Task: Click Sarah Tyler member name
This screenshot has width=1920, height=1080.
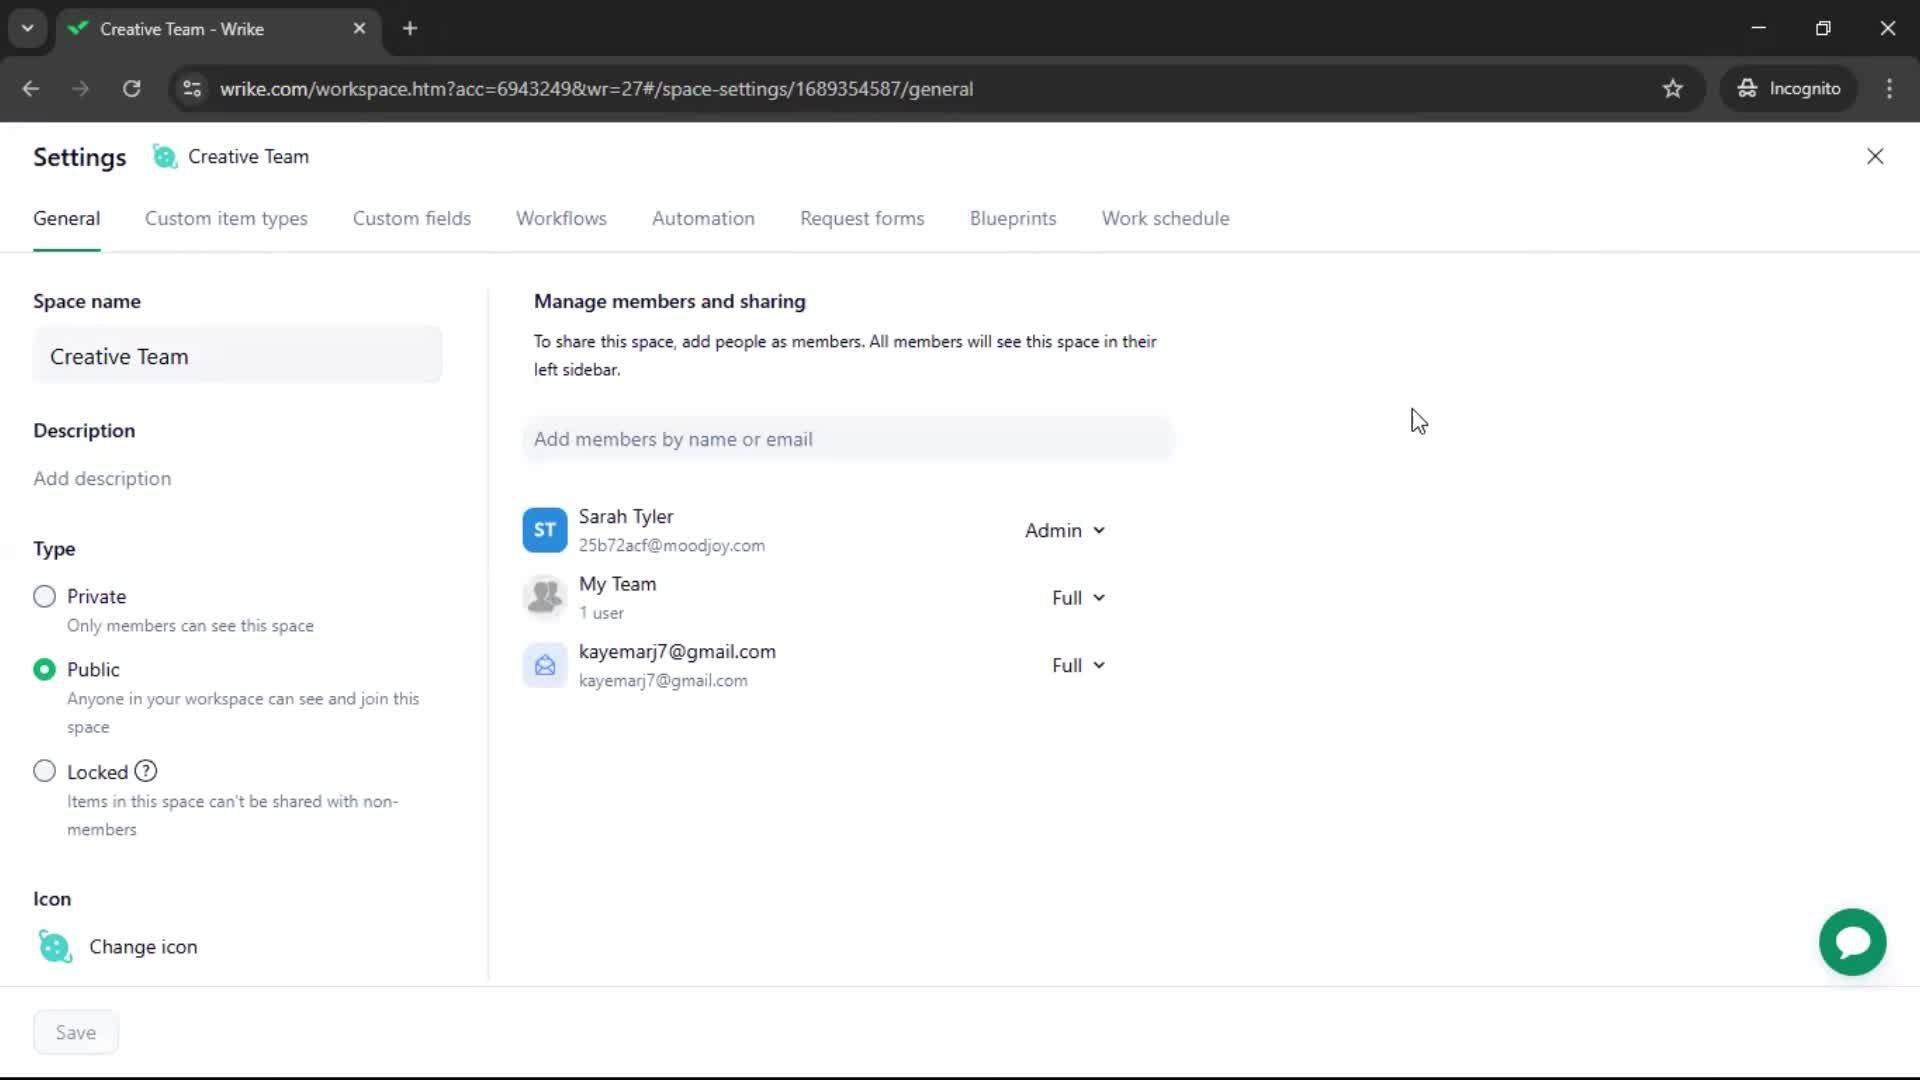Action: [x=626, y=516]
